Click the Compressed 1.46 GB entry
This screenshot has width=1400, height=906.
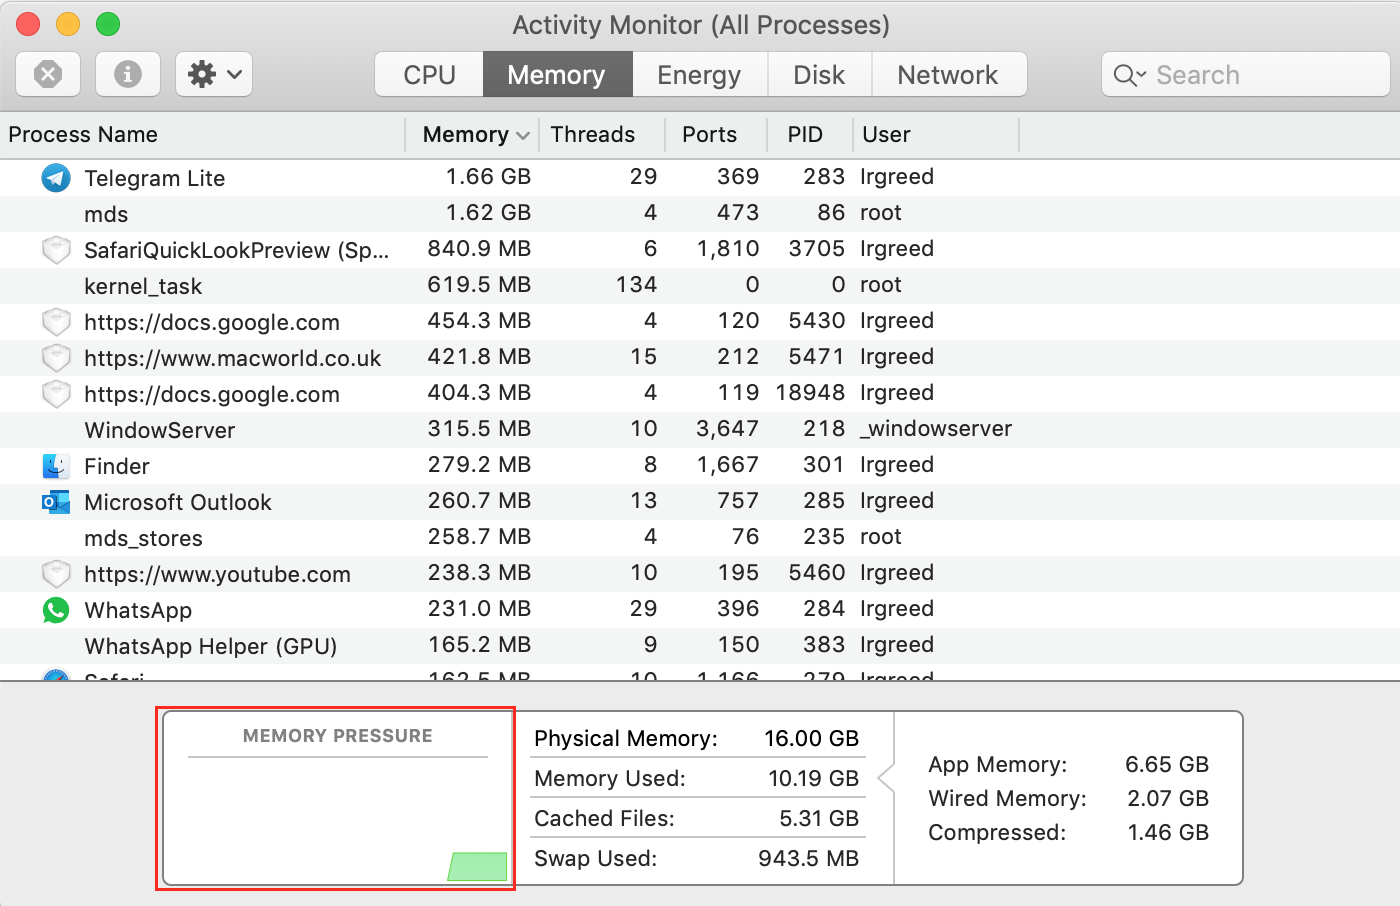[x=1068, y=832]
